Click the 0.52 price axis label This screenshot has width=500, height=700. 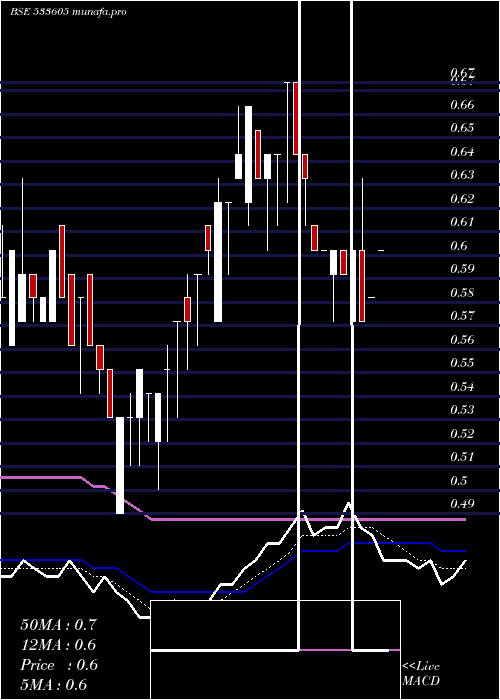[x=462, y=433]
